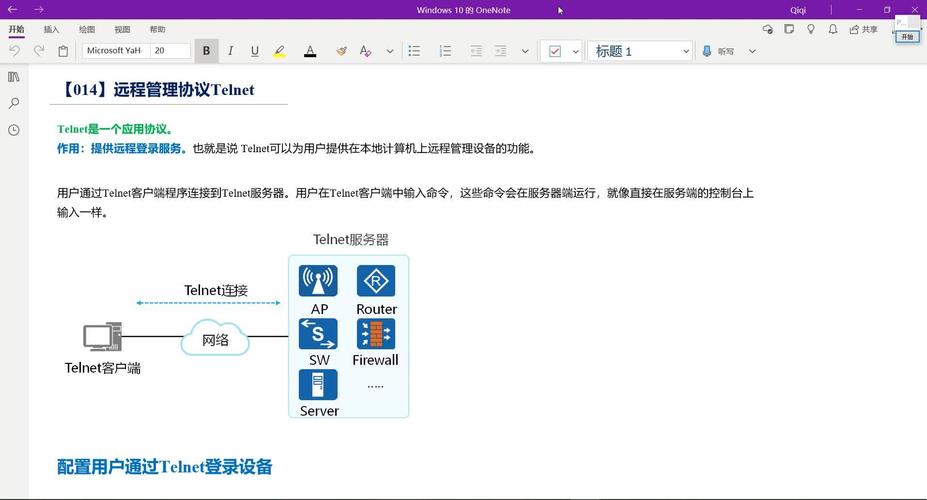Click the page title 【014】远程管理协议Telnet
The image size is (927, 500).
(x=158, y=90)
